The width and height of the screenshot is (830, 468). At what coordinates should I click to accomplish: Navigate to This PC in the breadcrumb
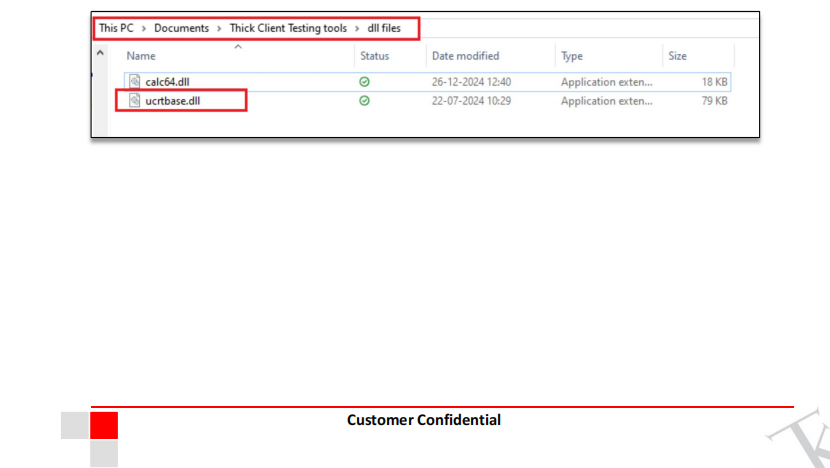pyautogui.click(x=116, y=28)
